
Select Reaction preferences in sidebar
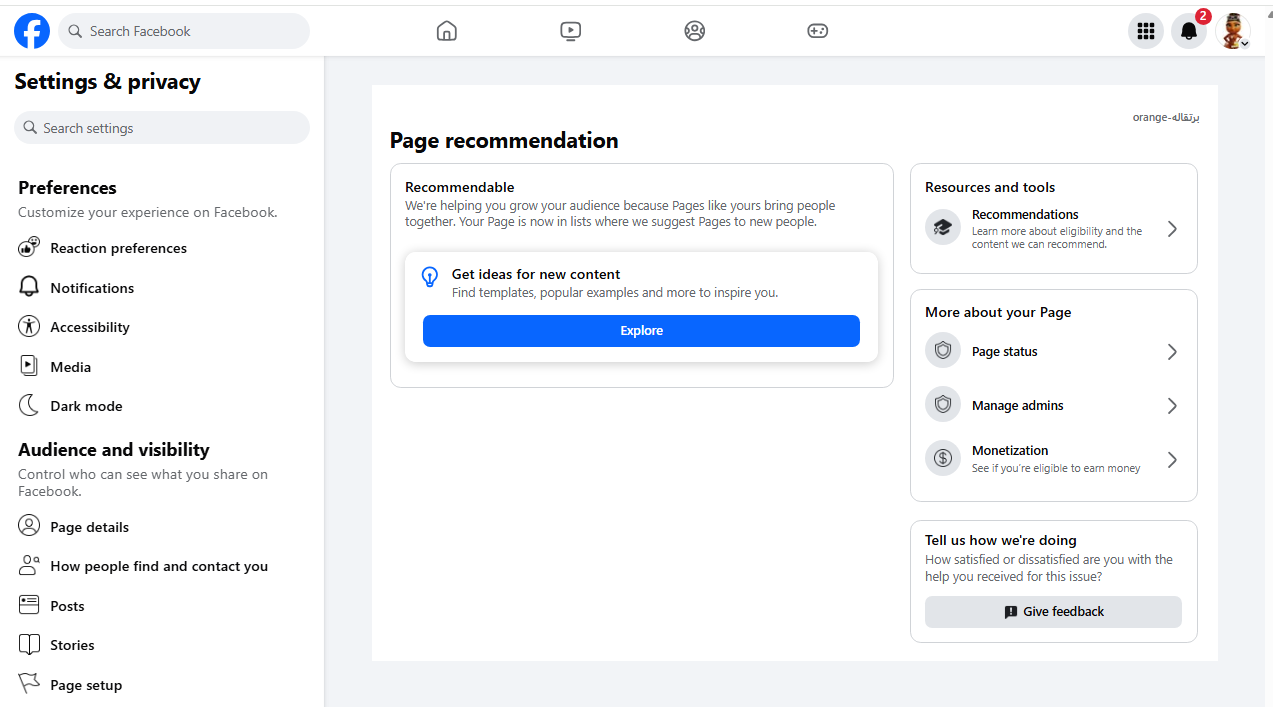click(x=118, y=248)
